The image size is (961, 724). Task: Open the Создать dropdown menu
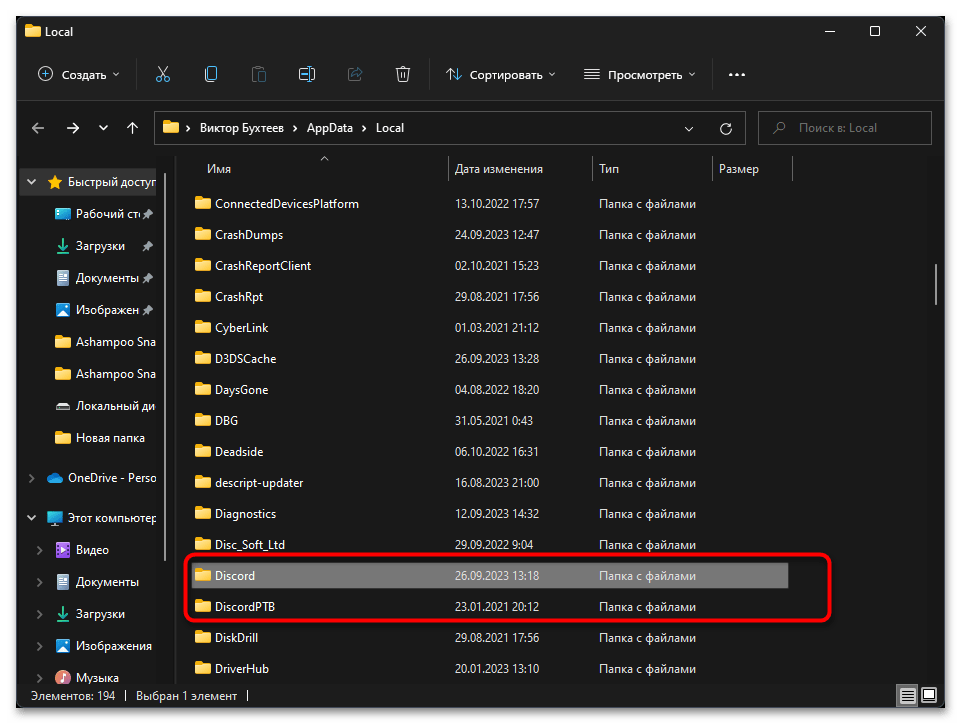tap(78, 74)
